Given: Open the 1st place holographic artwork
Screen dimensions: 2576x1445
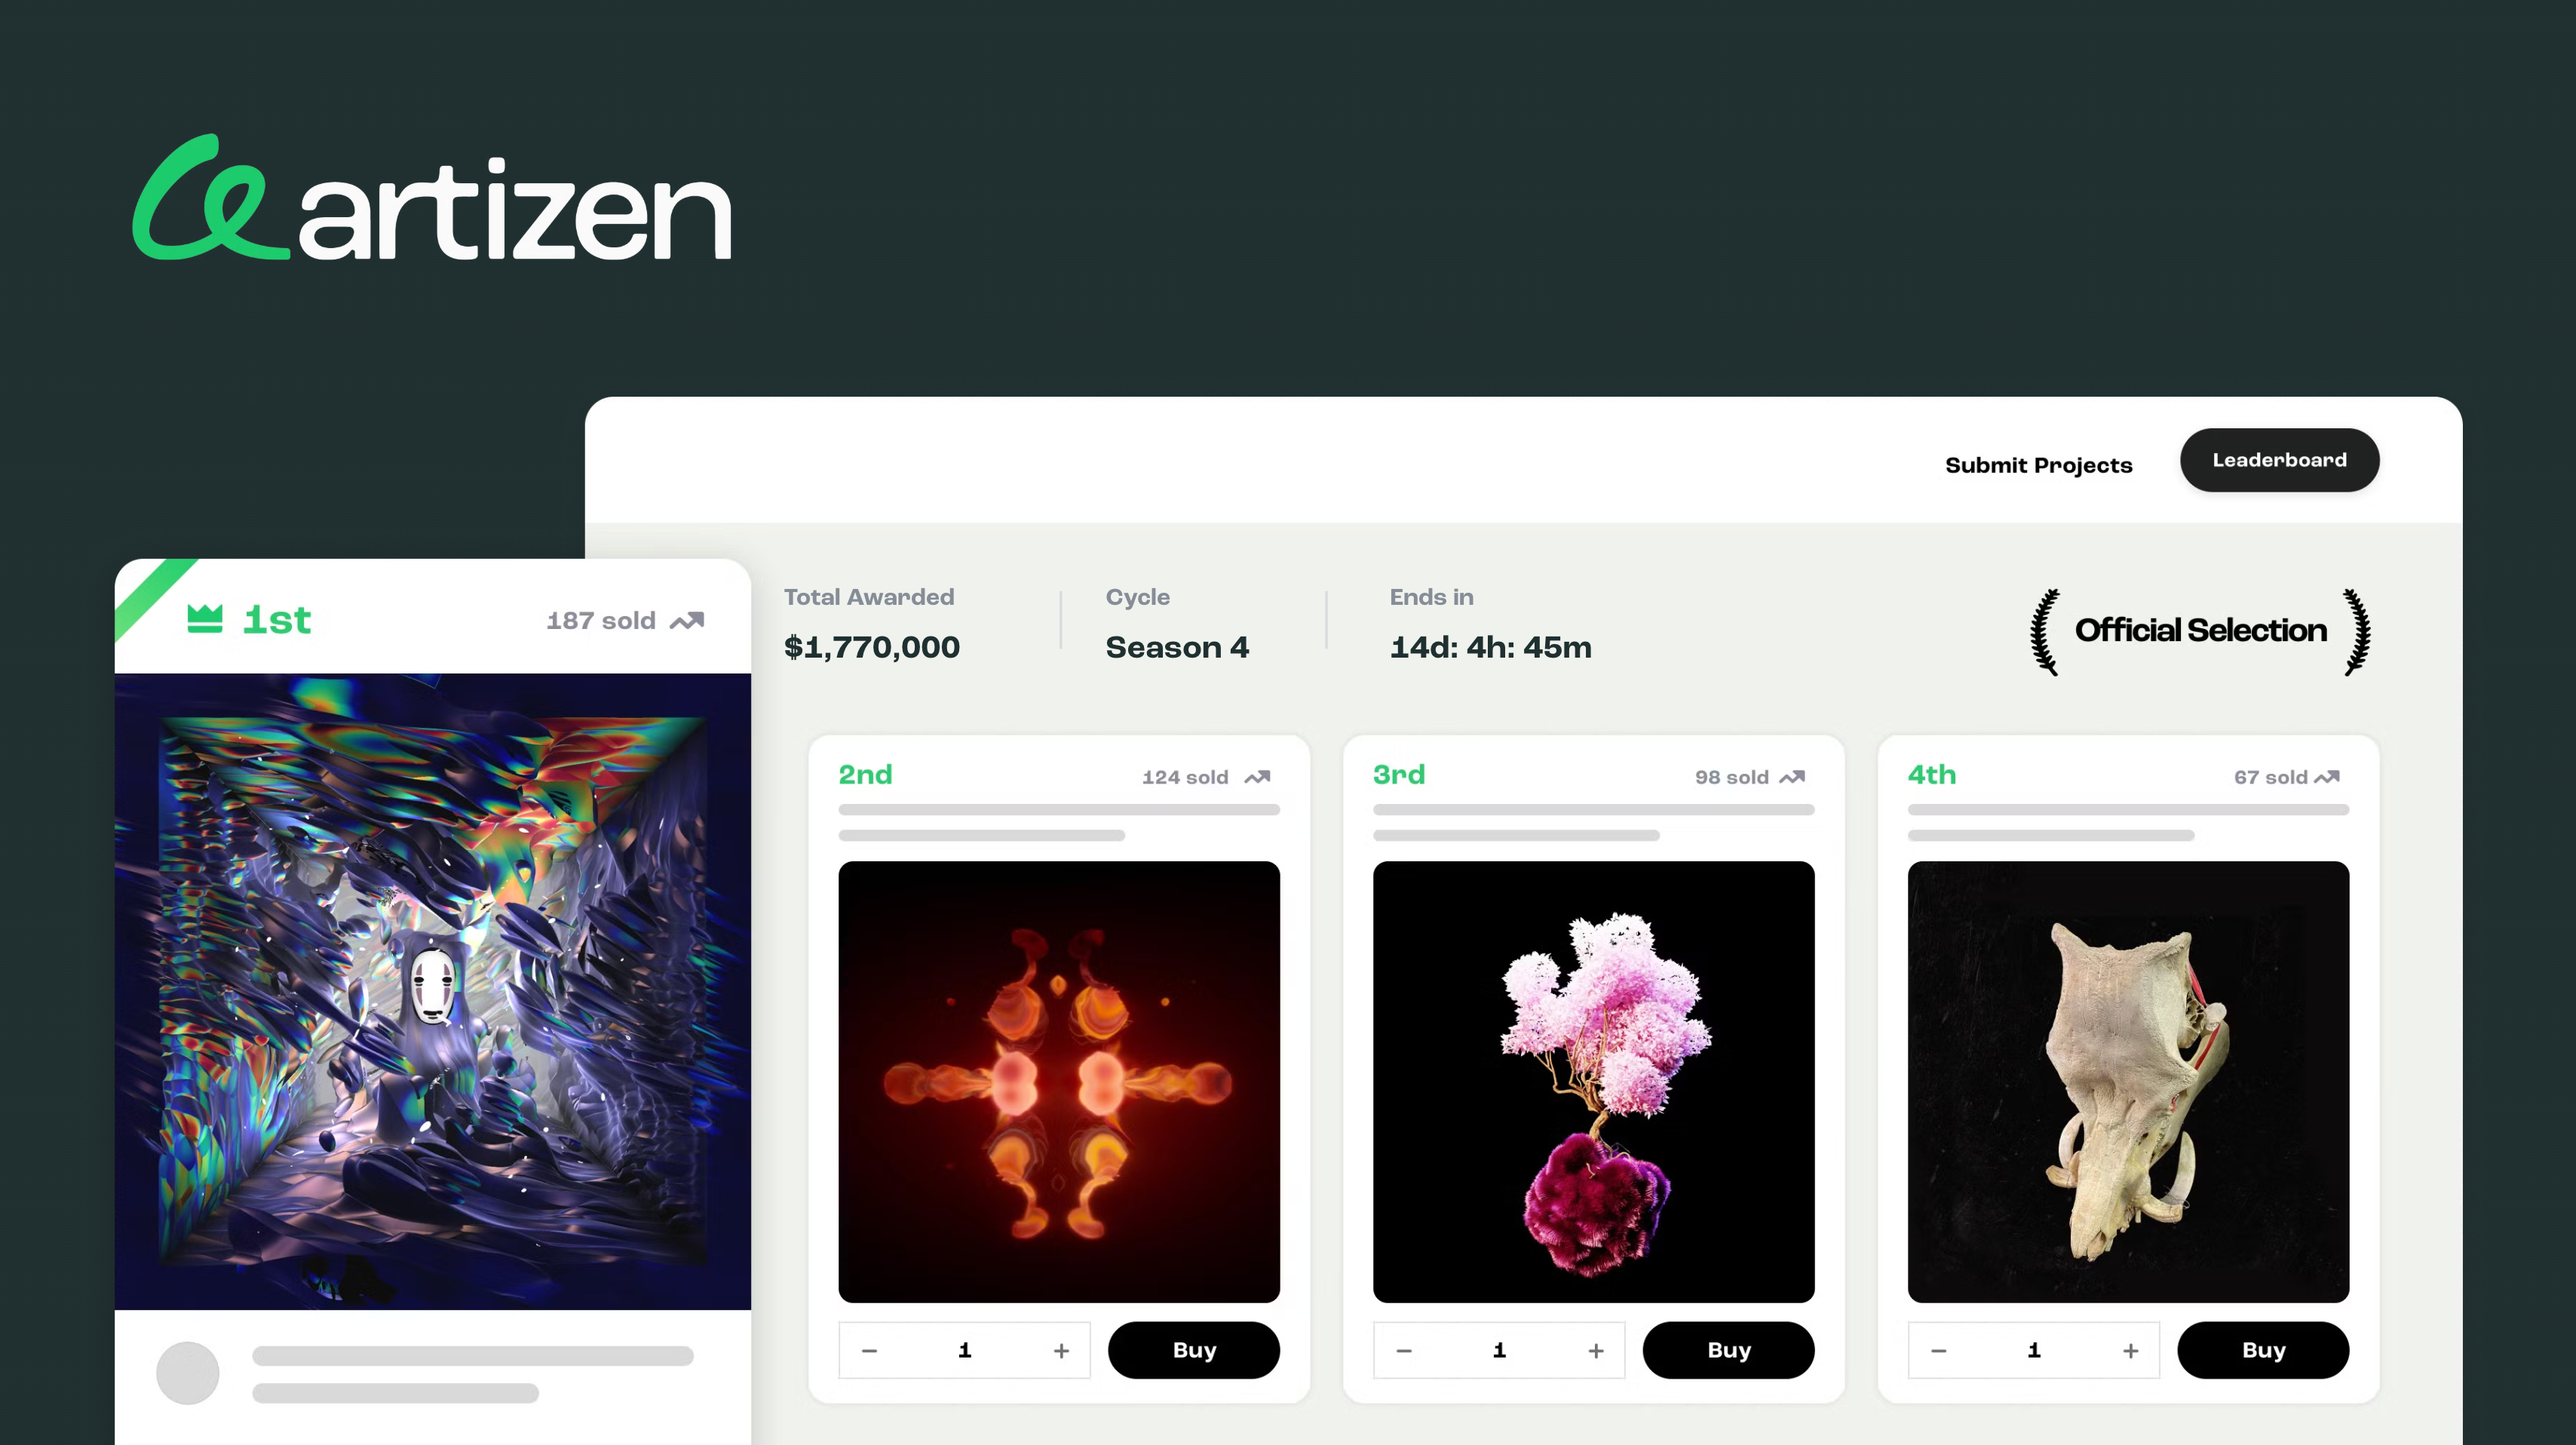Looking at the screenshot, I should (433, 991).
